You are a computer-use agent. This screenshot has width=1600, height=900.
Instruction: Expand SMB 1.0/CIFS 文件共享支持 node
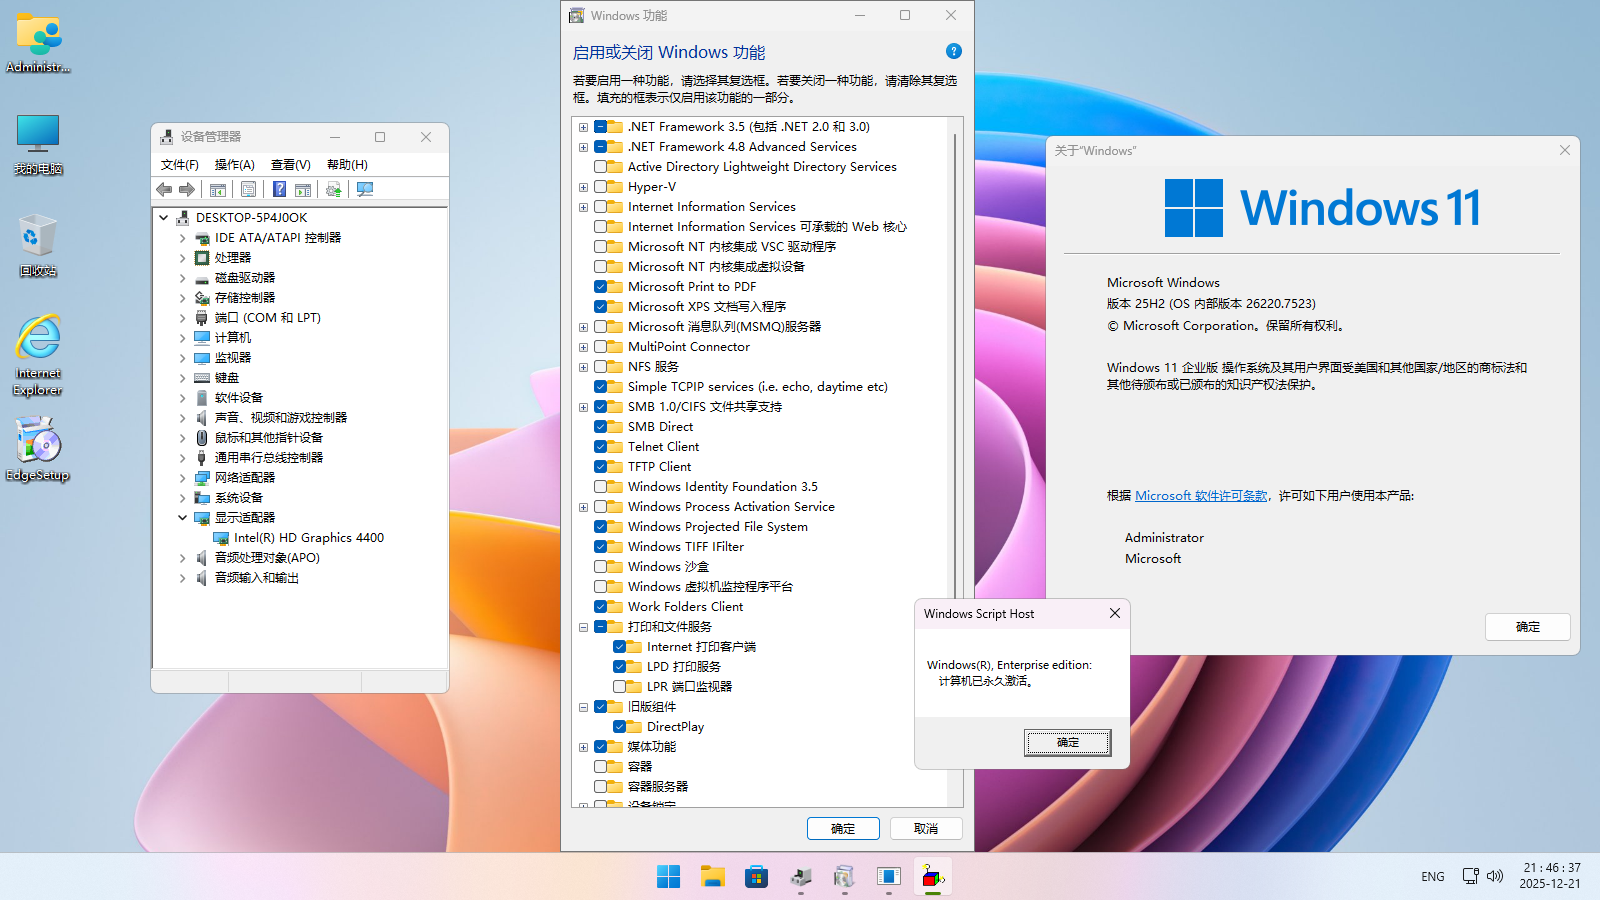(x=583, y=407)
